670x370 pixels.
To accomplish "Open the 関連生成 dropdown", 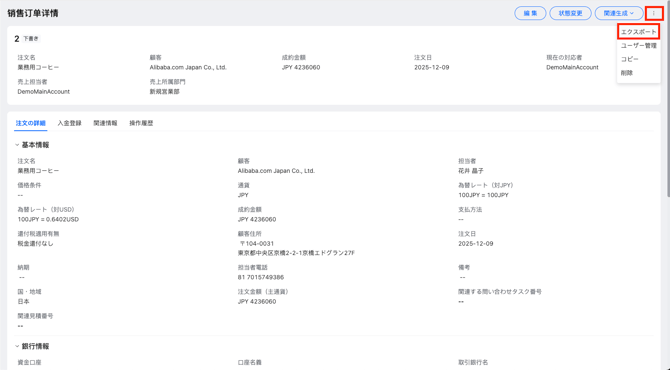I will point(619,13).
